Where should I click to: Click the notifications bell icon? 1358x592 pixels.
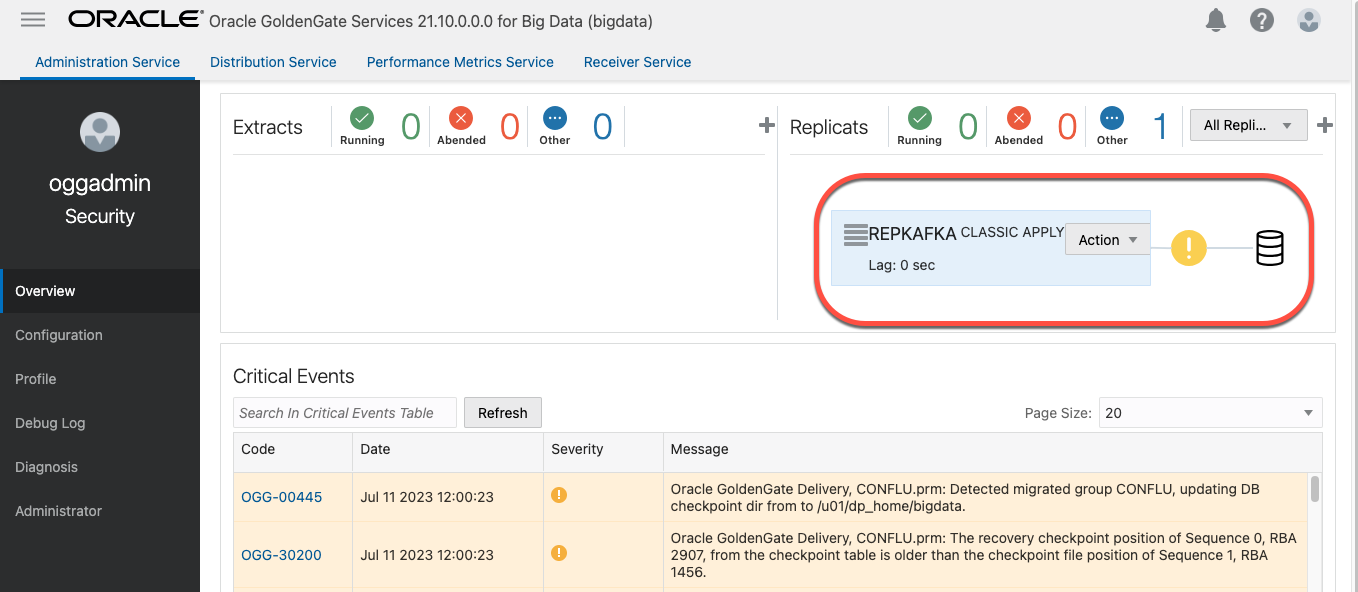[x=1216, y=20]
